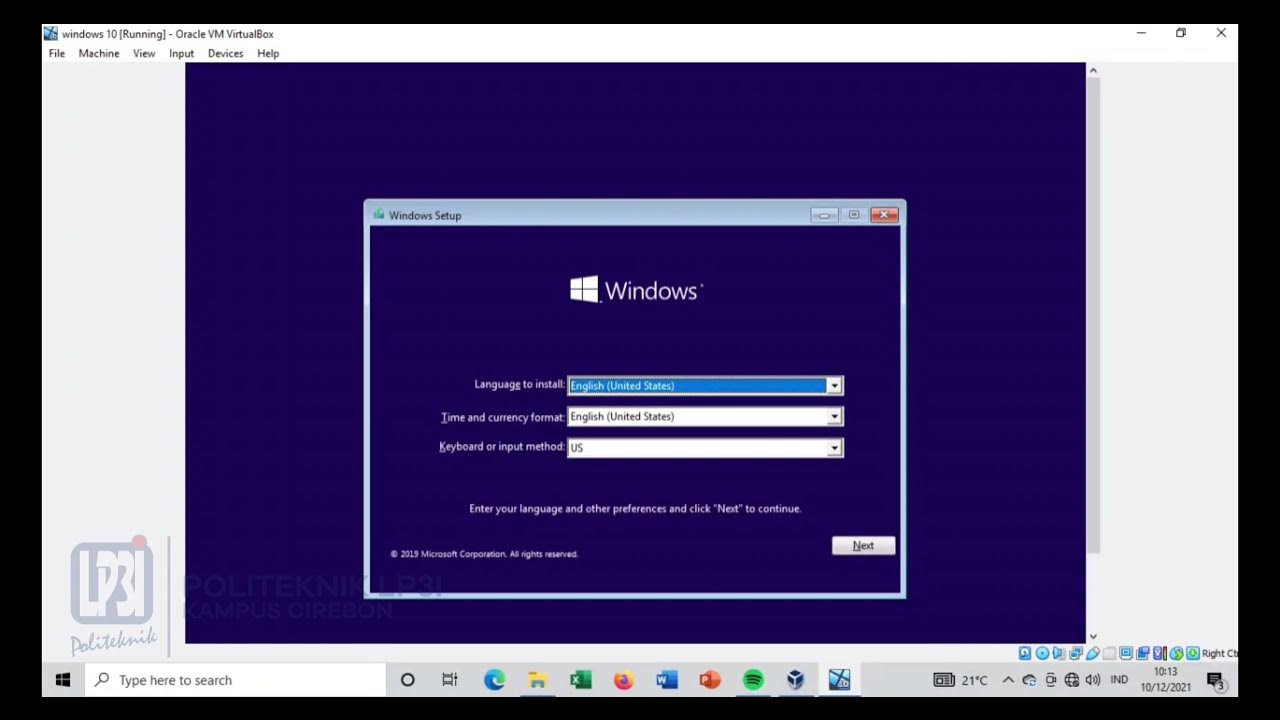Open the Machine menu

[x=99, y=53]
